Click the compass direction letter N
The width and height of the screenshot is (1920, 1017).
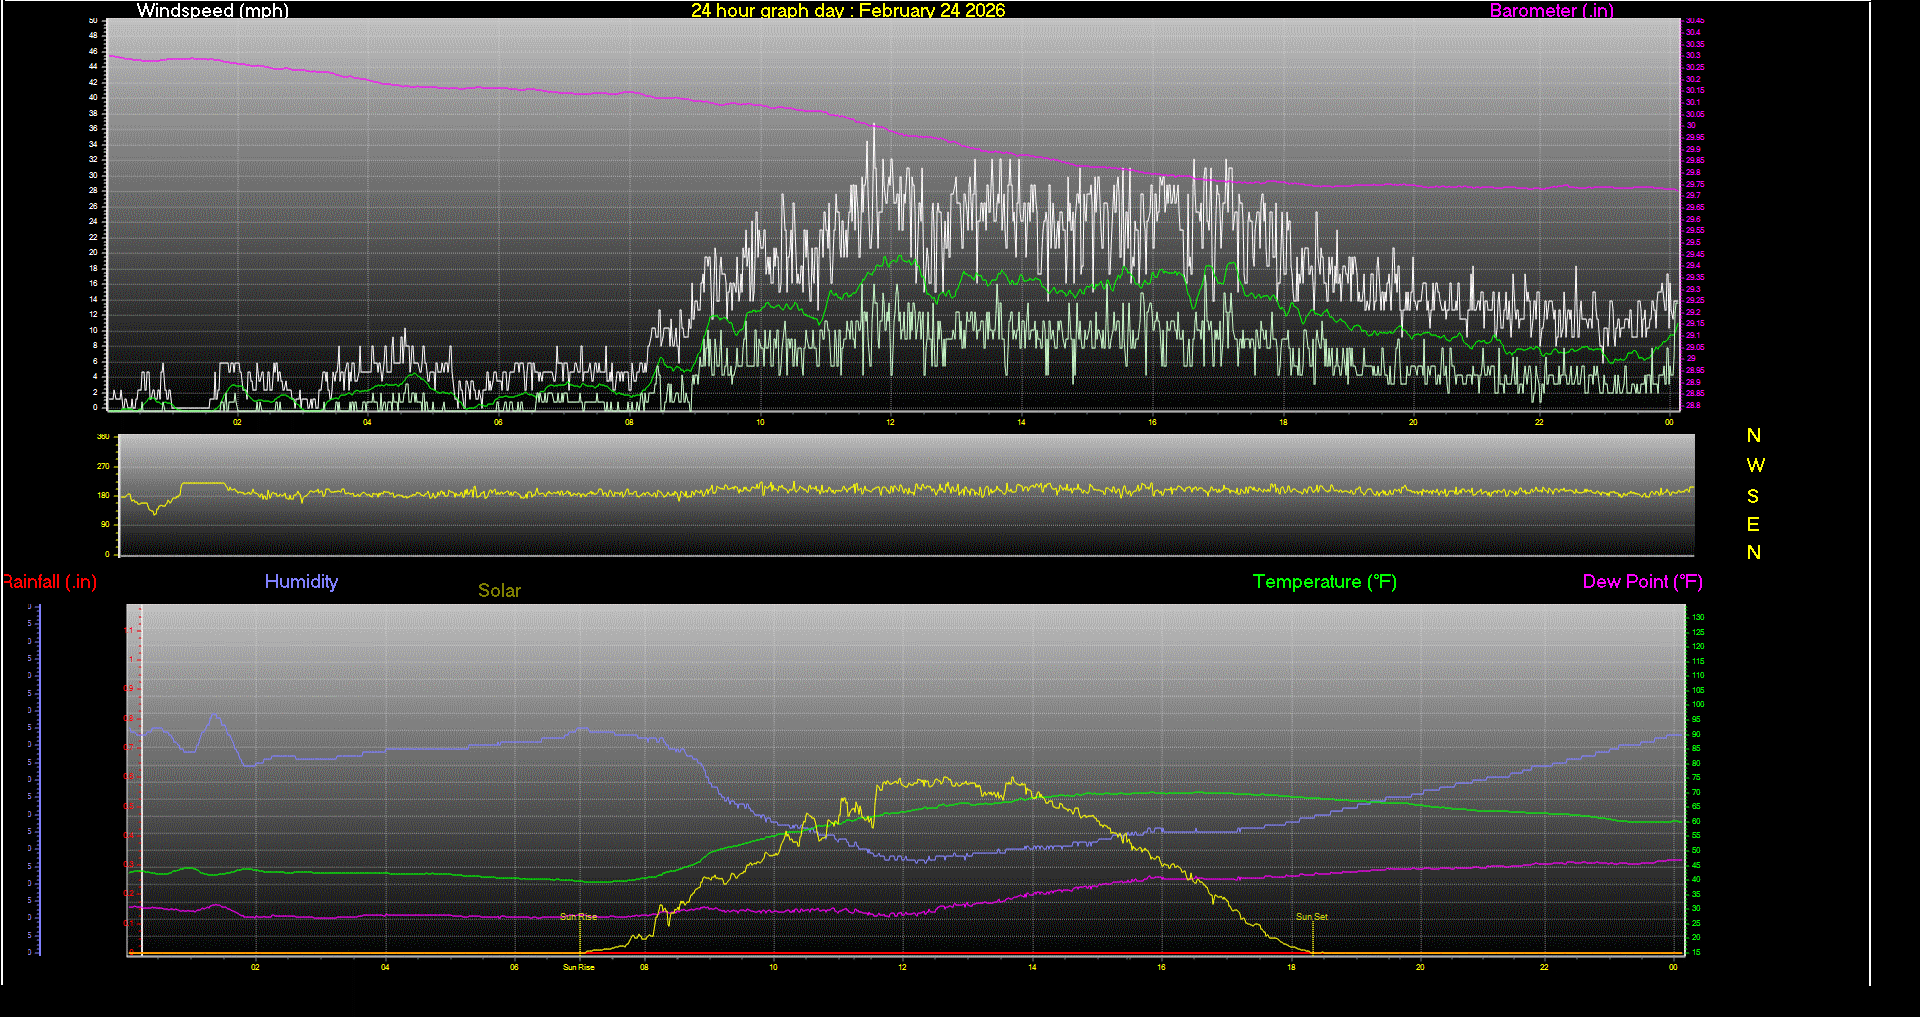1752,435
